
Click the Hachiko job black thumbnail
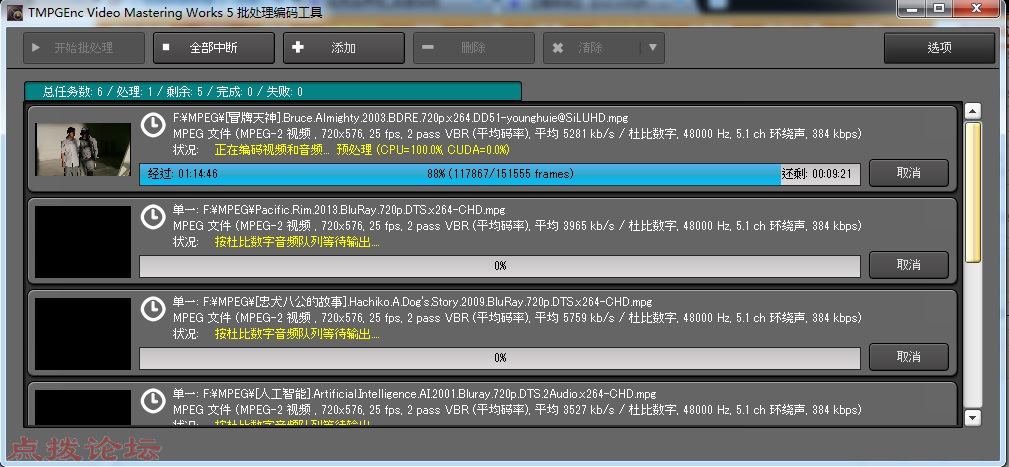point(83,334)
